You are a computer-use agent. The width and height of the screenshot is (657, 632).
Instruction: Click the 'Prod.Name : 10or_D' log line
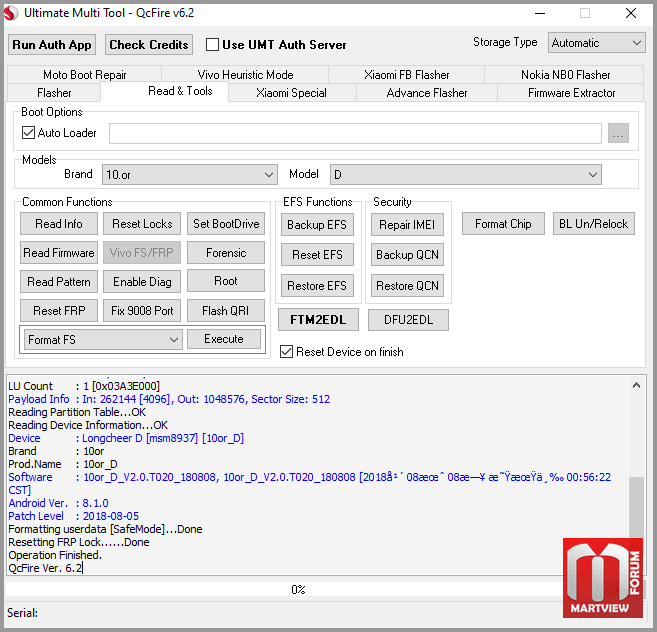tap(63, 464)
